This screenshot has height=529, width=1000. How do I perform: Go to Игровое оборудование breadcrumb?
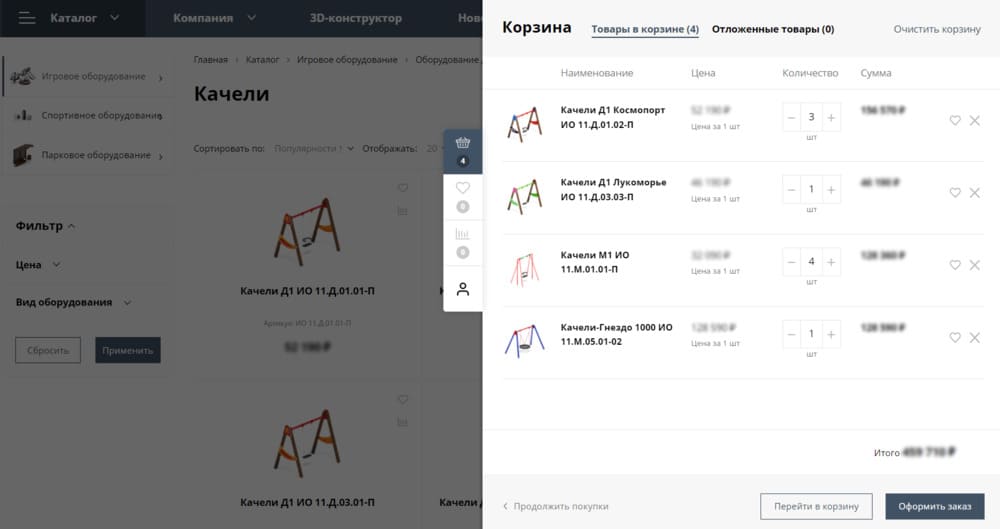(x=347, y=59)
